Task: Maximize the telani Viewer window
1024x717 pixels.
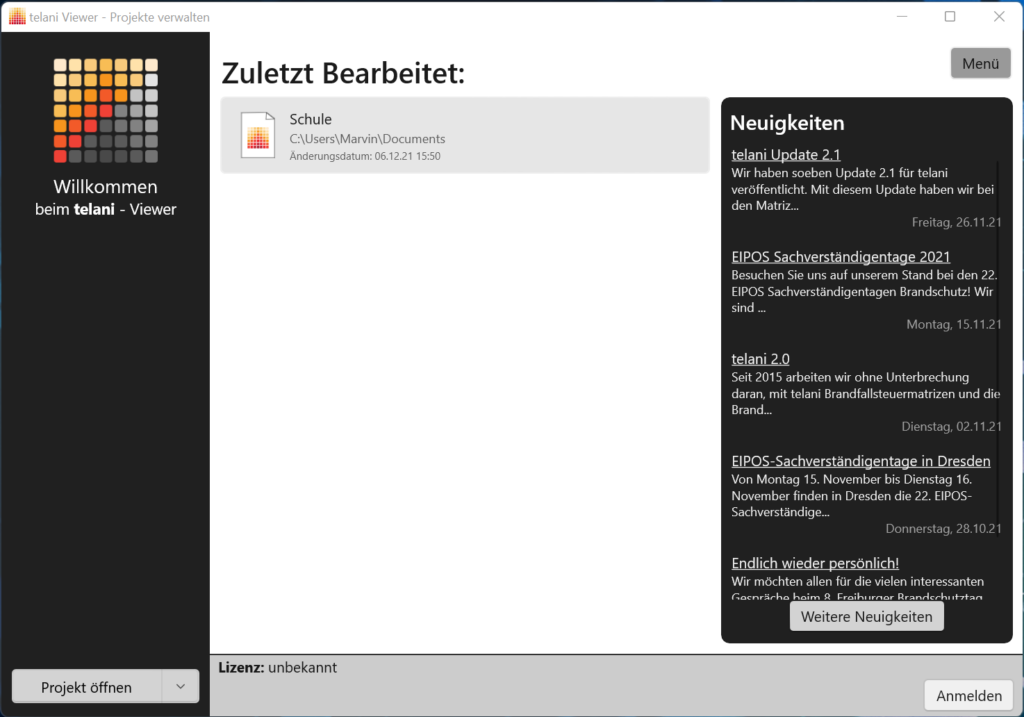Action: tap(950, 16)
